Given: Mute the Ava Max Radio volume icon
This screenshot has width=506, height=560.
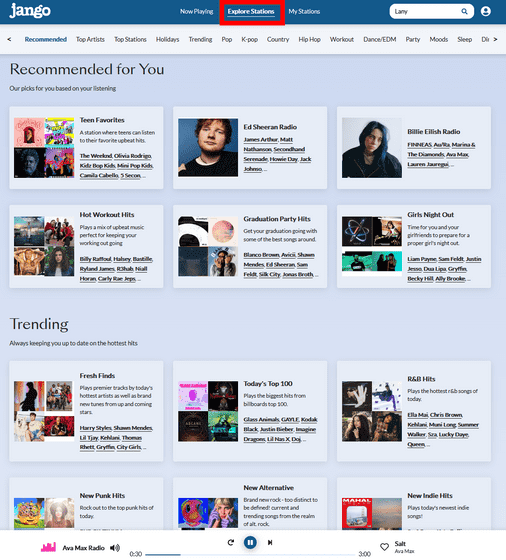Looking at the screenshot, I should click(x=115, y=548).
